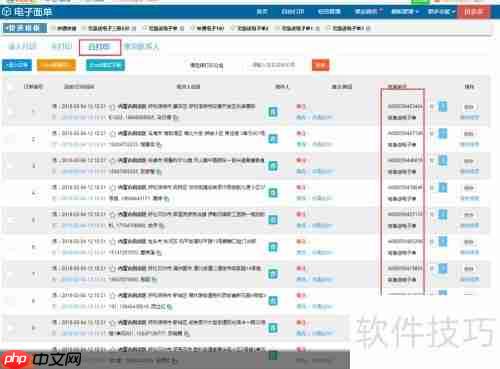This screenshot has height=369, width=500.
Task: Tick the checkbox for order row 5
Action: [11, 220]
